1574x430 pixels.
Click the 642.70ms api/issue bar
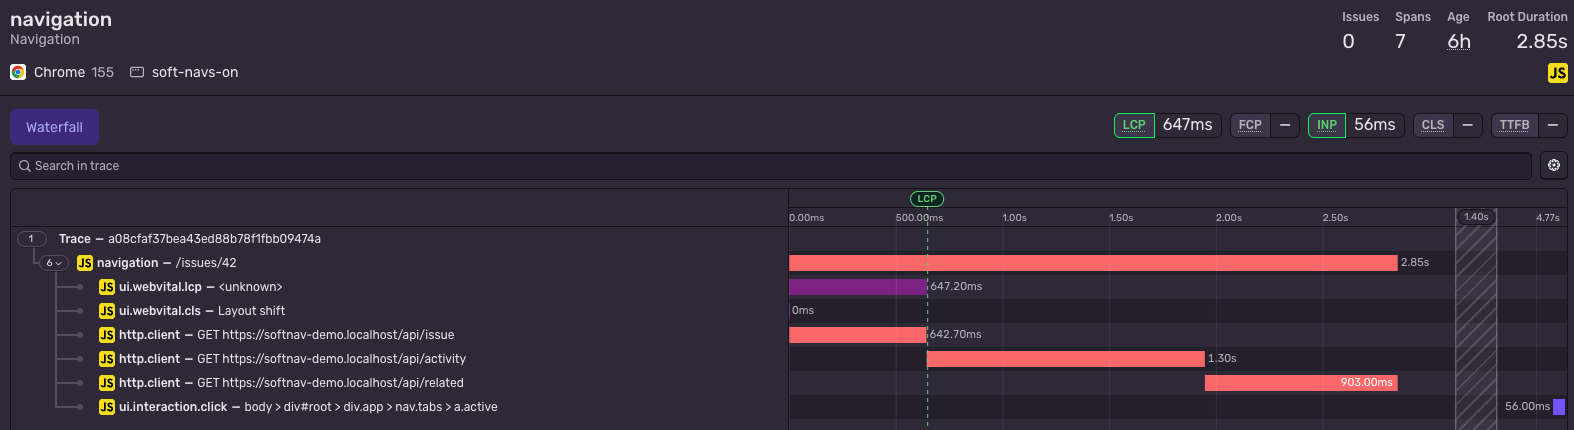pyautogui.click(x=858, y=335)
